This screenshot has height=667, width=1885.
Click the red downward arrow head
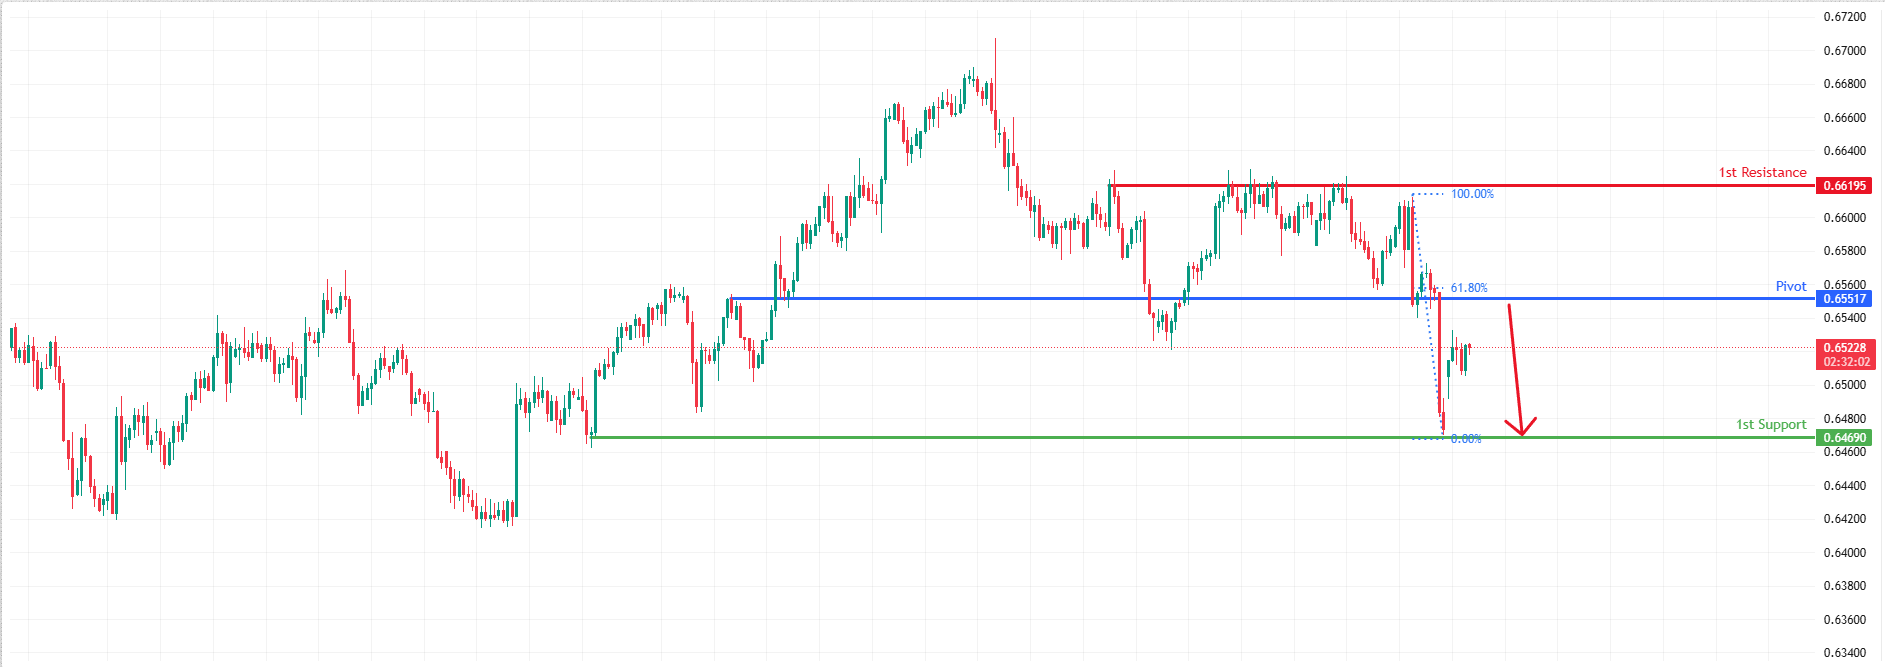(1521, 429)
